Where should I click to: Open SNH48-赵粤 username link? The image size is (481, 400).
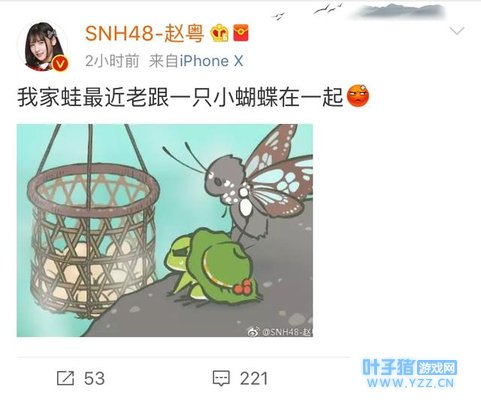coord(144,34)
